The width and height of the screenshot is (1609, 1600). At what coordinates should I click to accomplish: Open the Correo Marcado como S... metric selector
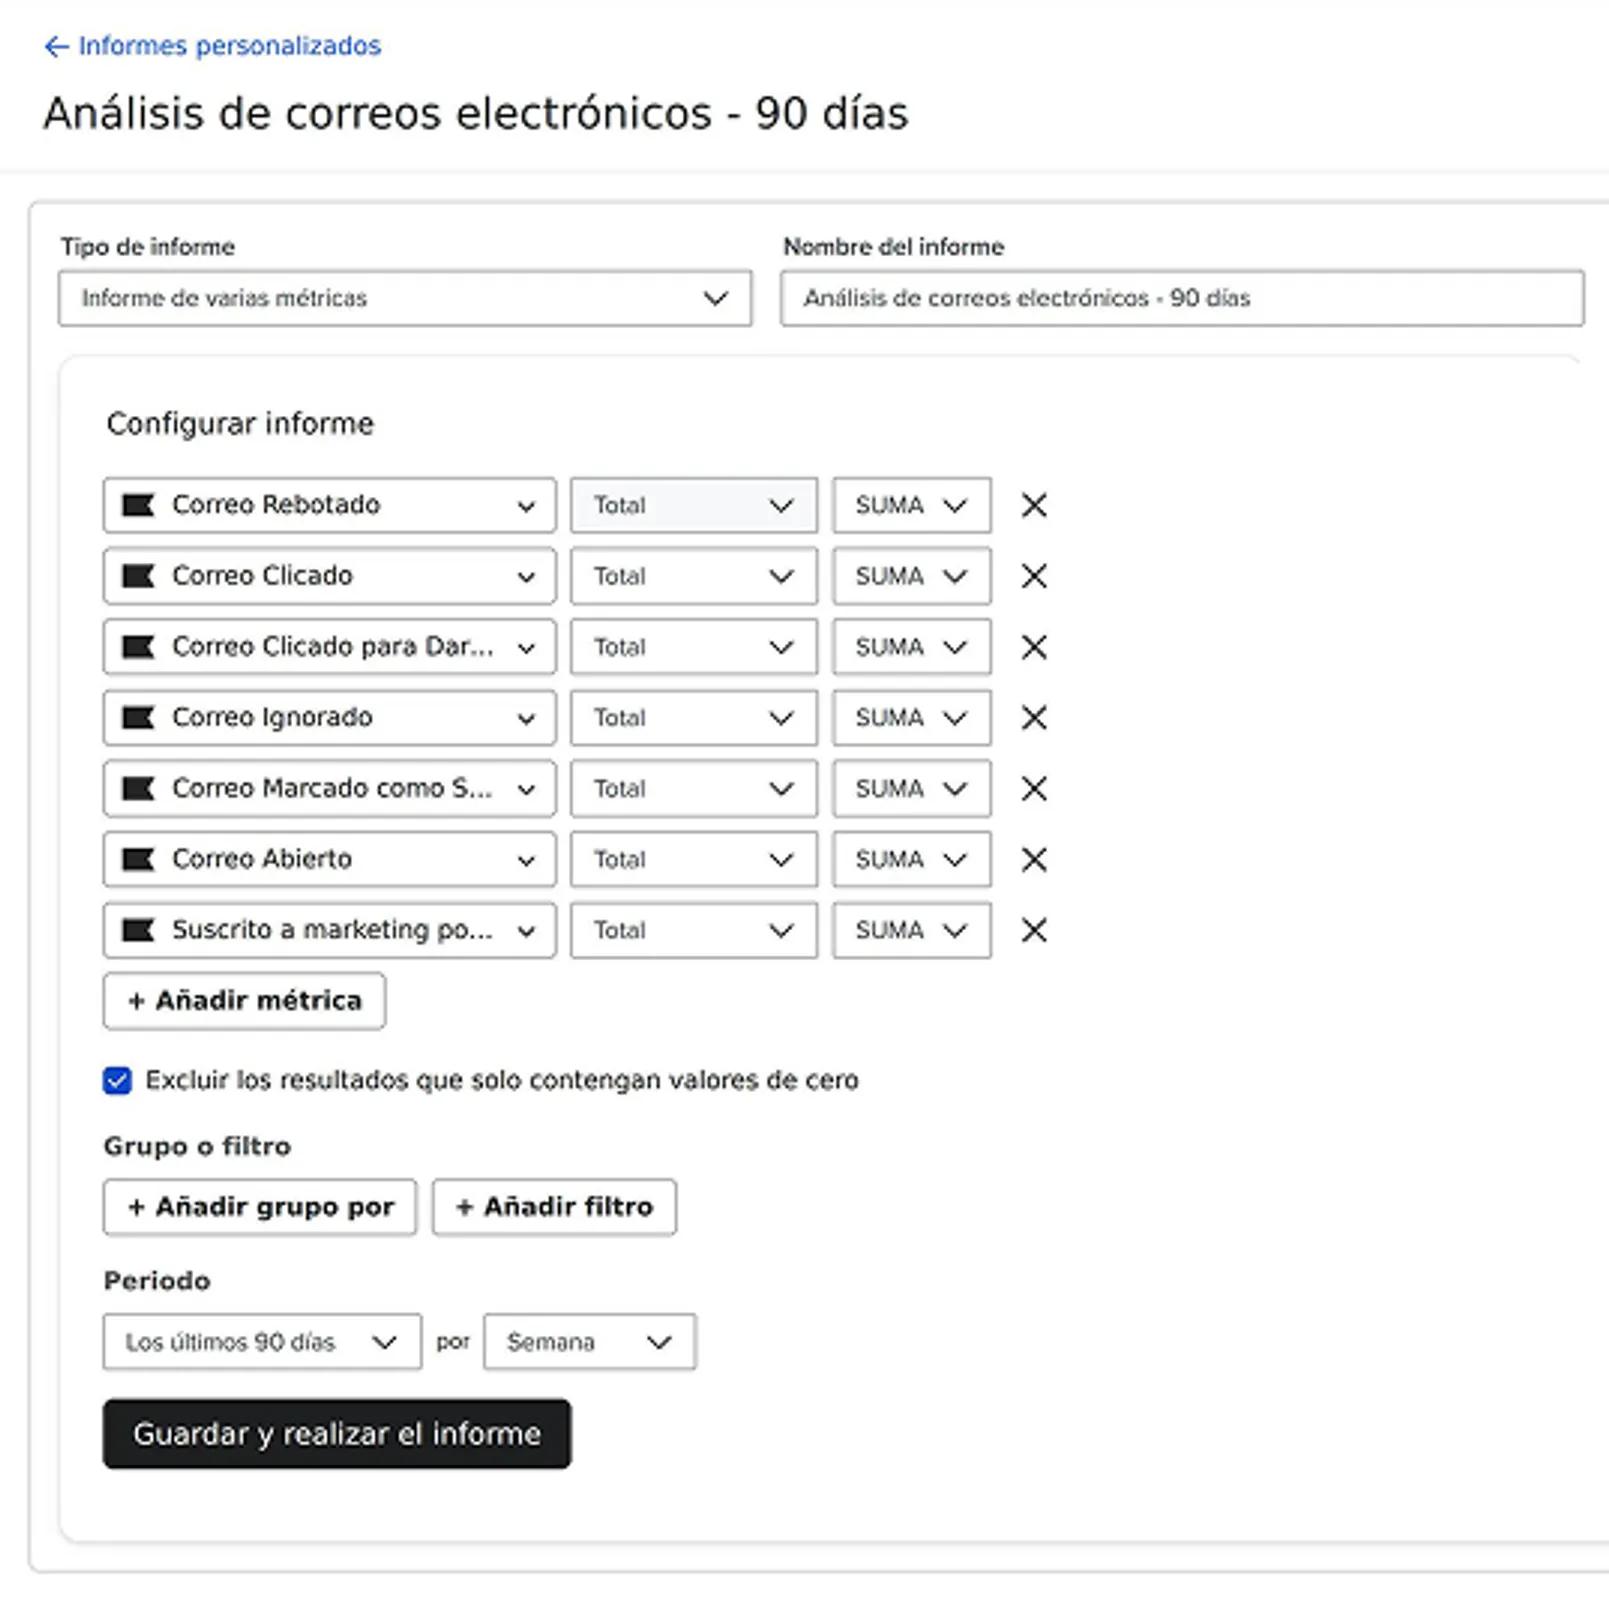click(x=329, y=788)
